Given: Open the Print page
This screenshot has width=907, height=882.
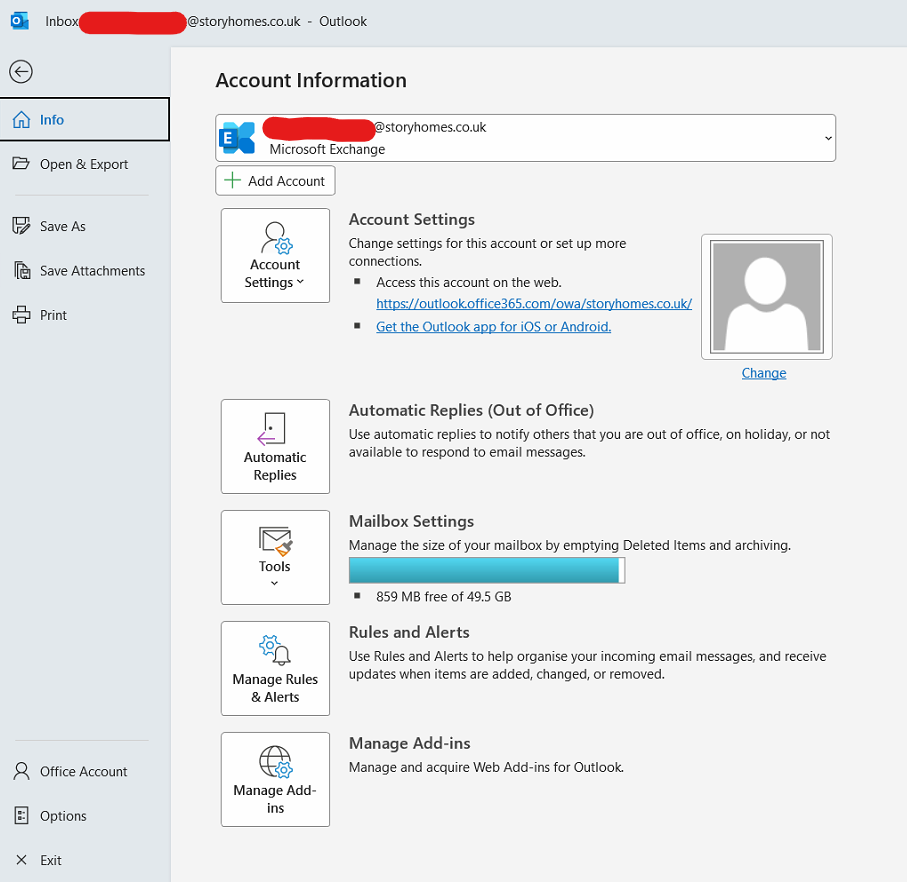Looking at the screenshot, I should click(x=84, y=315).
